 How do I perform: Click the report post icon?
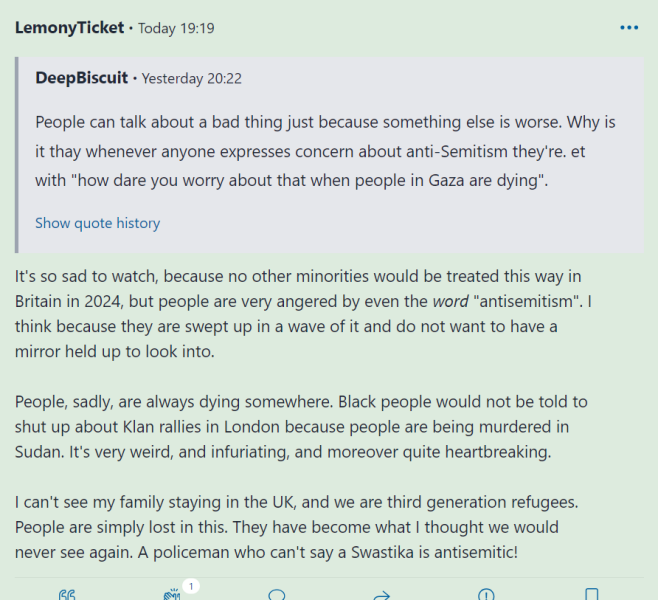click(x=486, y=595)
